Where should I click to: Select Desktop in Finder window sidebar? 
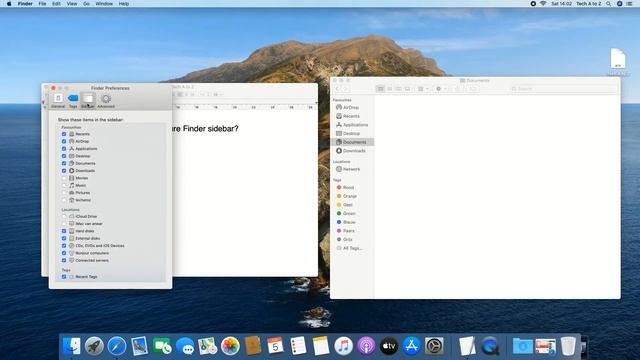[x=352, y=133]
